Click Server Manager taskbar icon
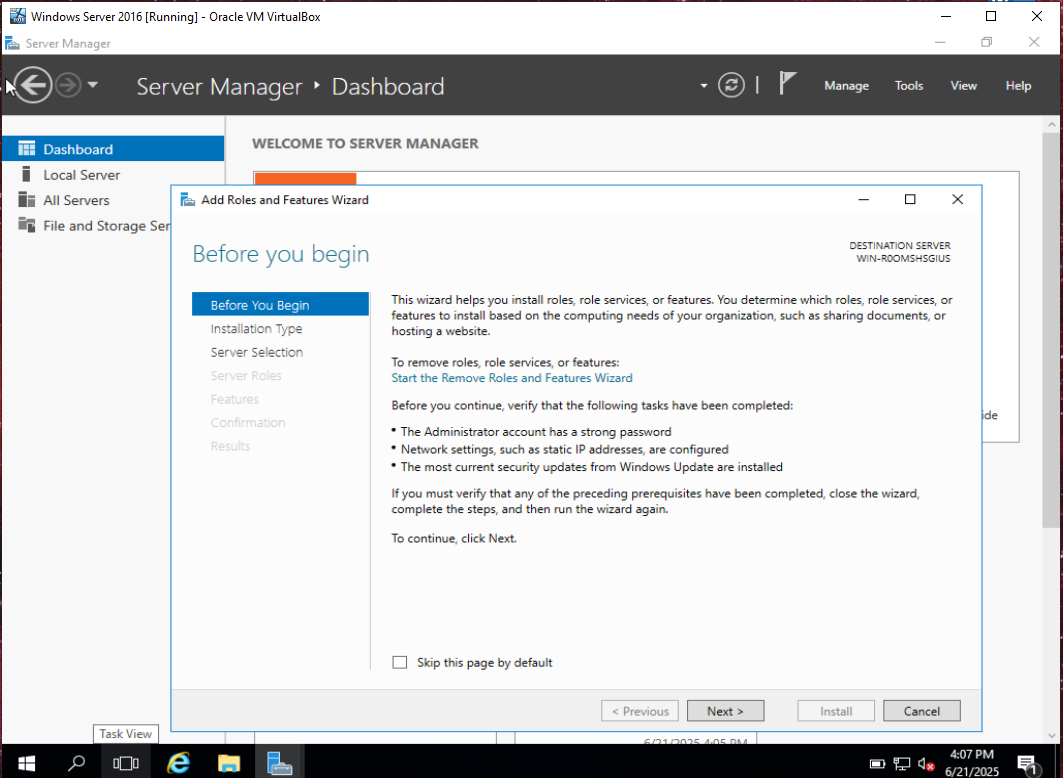 tap(279, 763)
